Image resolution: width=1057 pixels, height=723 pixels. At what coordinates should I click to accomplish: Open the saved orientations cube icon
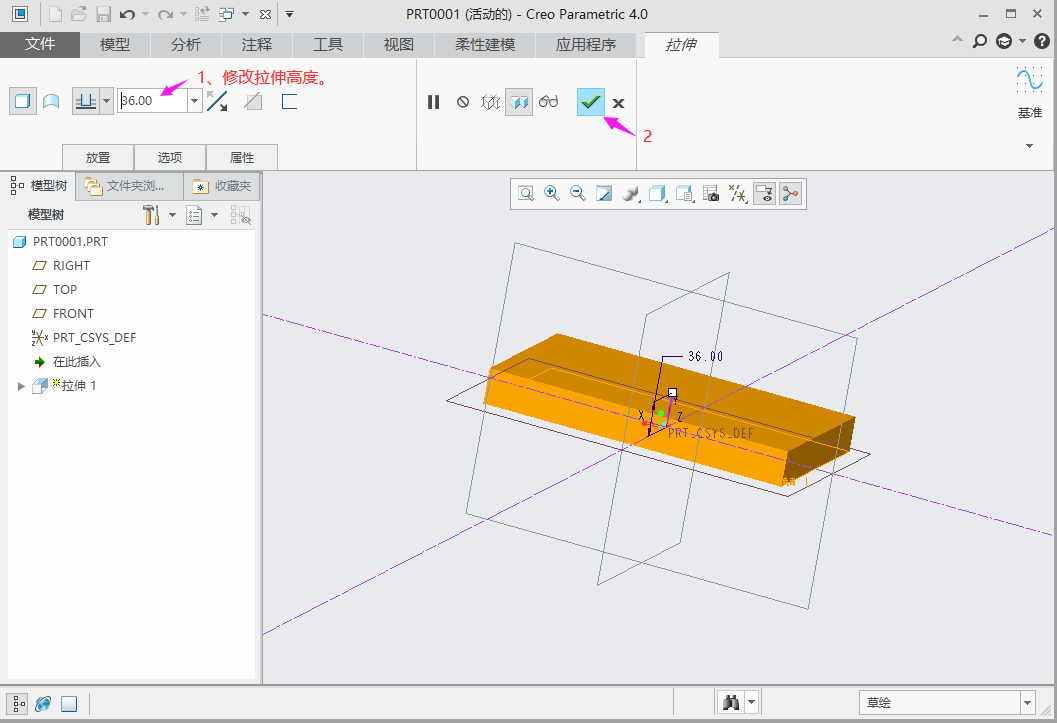(656, 194)
